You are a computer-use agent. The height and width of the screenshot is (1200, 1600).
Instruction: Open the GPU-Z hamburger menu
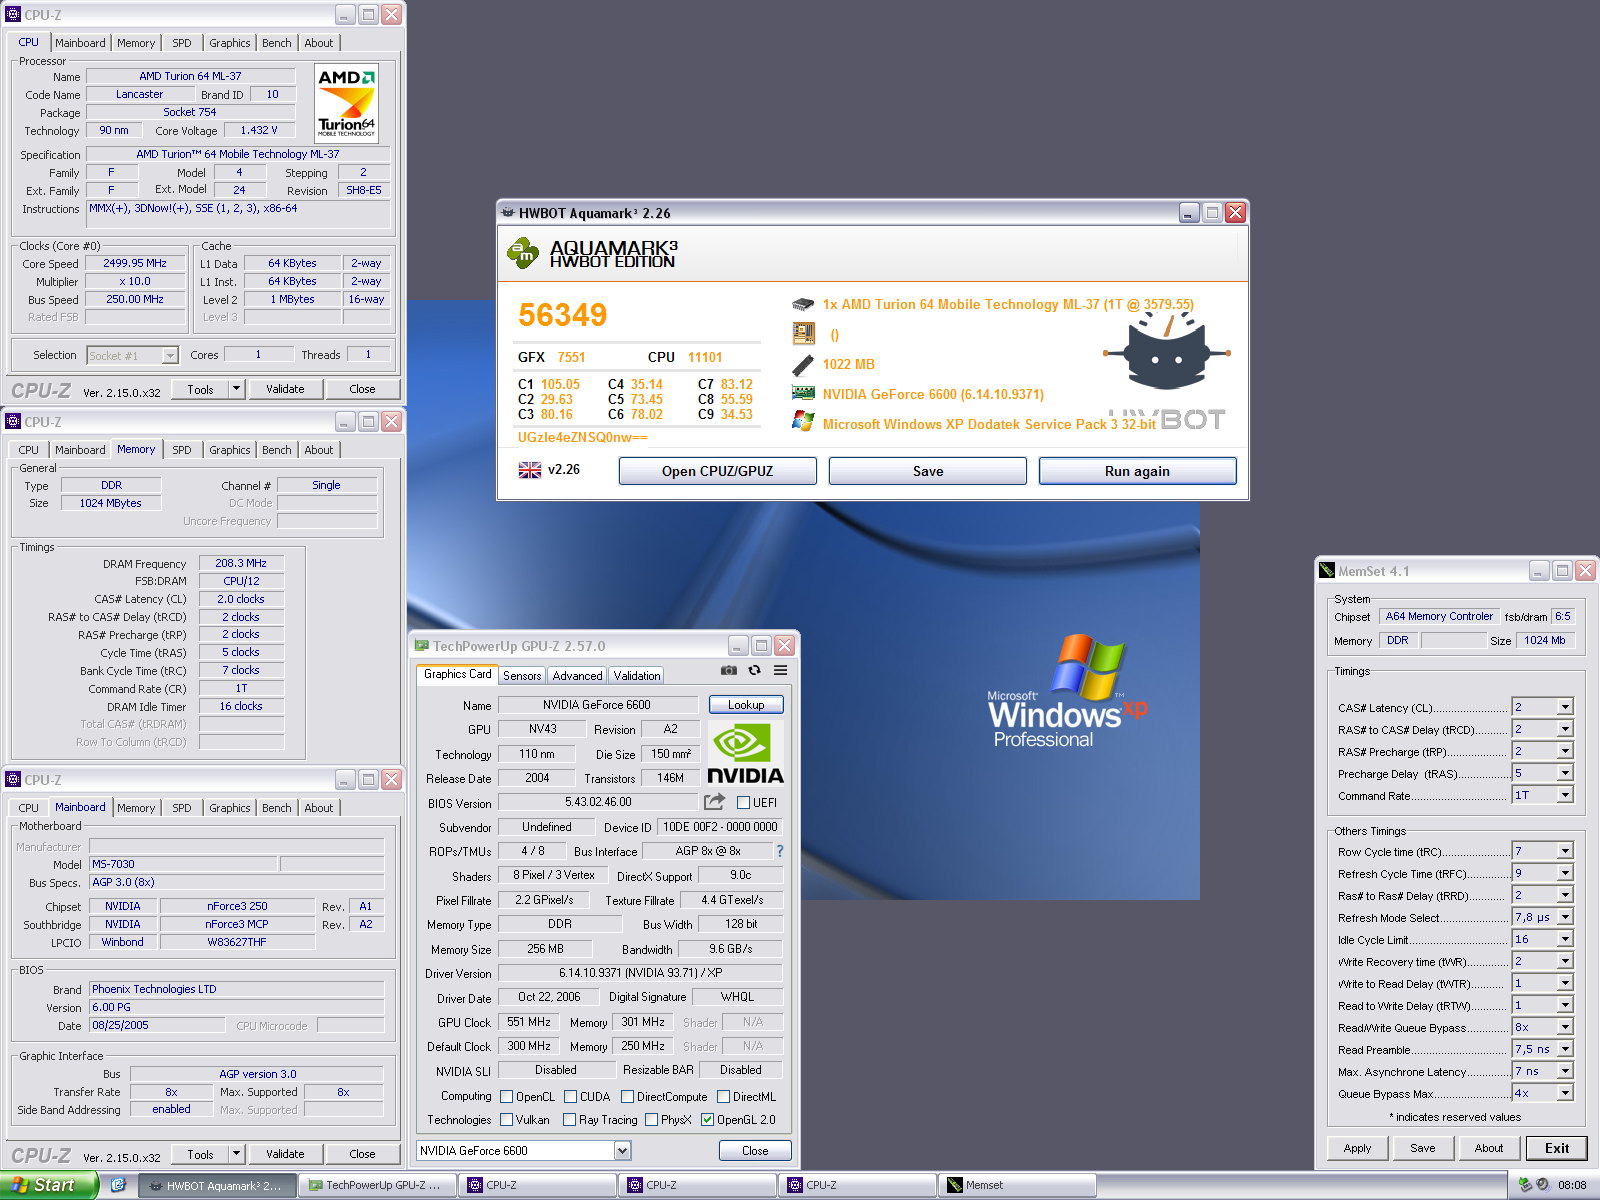pos(781,671)
